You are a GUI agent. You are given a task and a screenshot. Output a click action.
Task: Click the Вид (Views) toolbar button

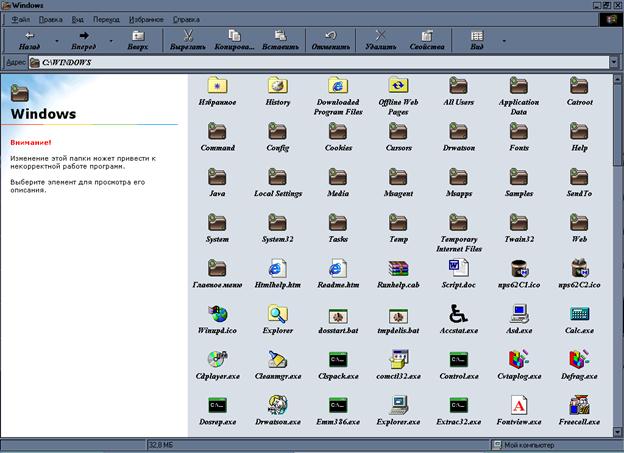[x=477, y=41]
